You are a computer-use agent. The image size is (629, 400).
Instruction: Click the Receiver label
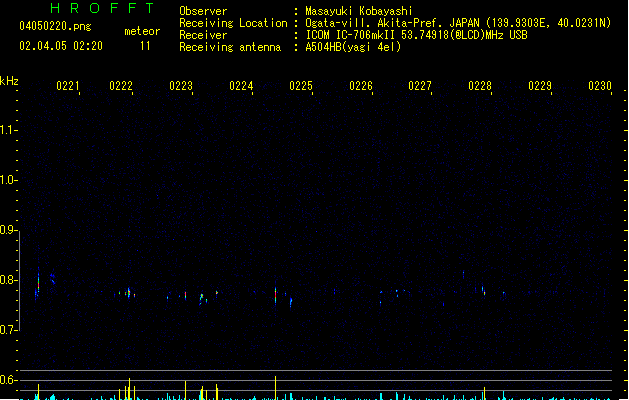tap(203, 35)
